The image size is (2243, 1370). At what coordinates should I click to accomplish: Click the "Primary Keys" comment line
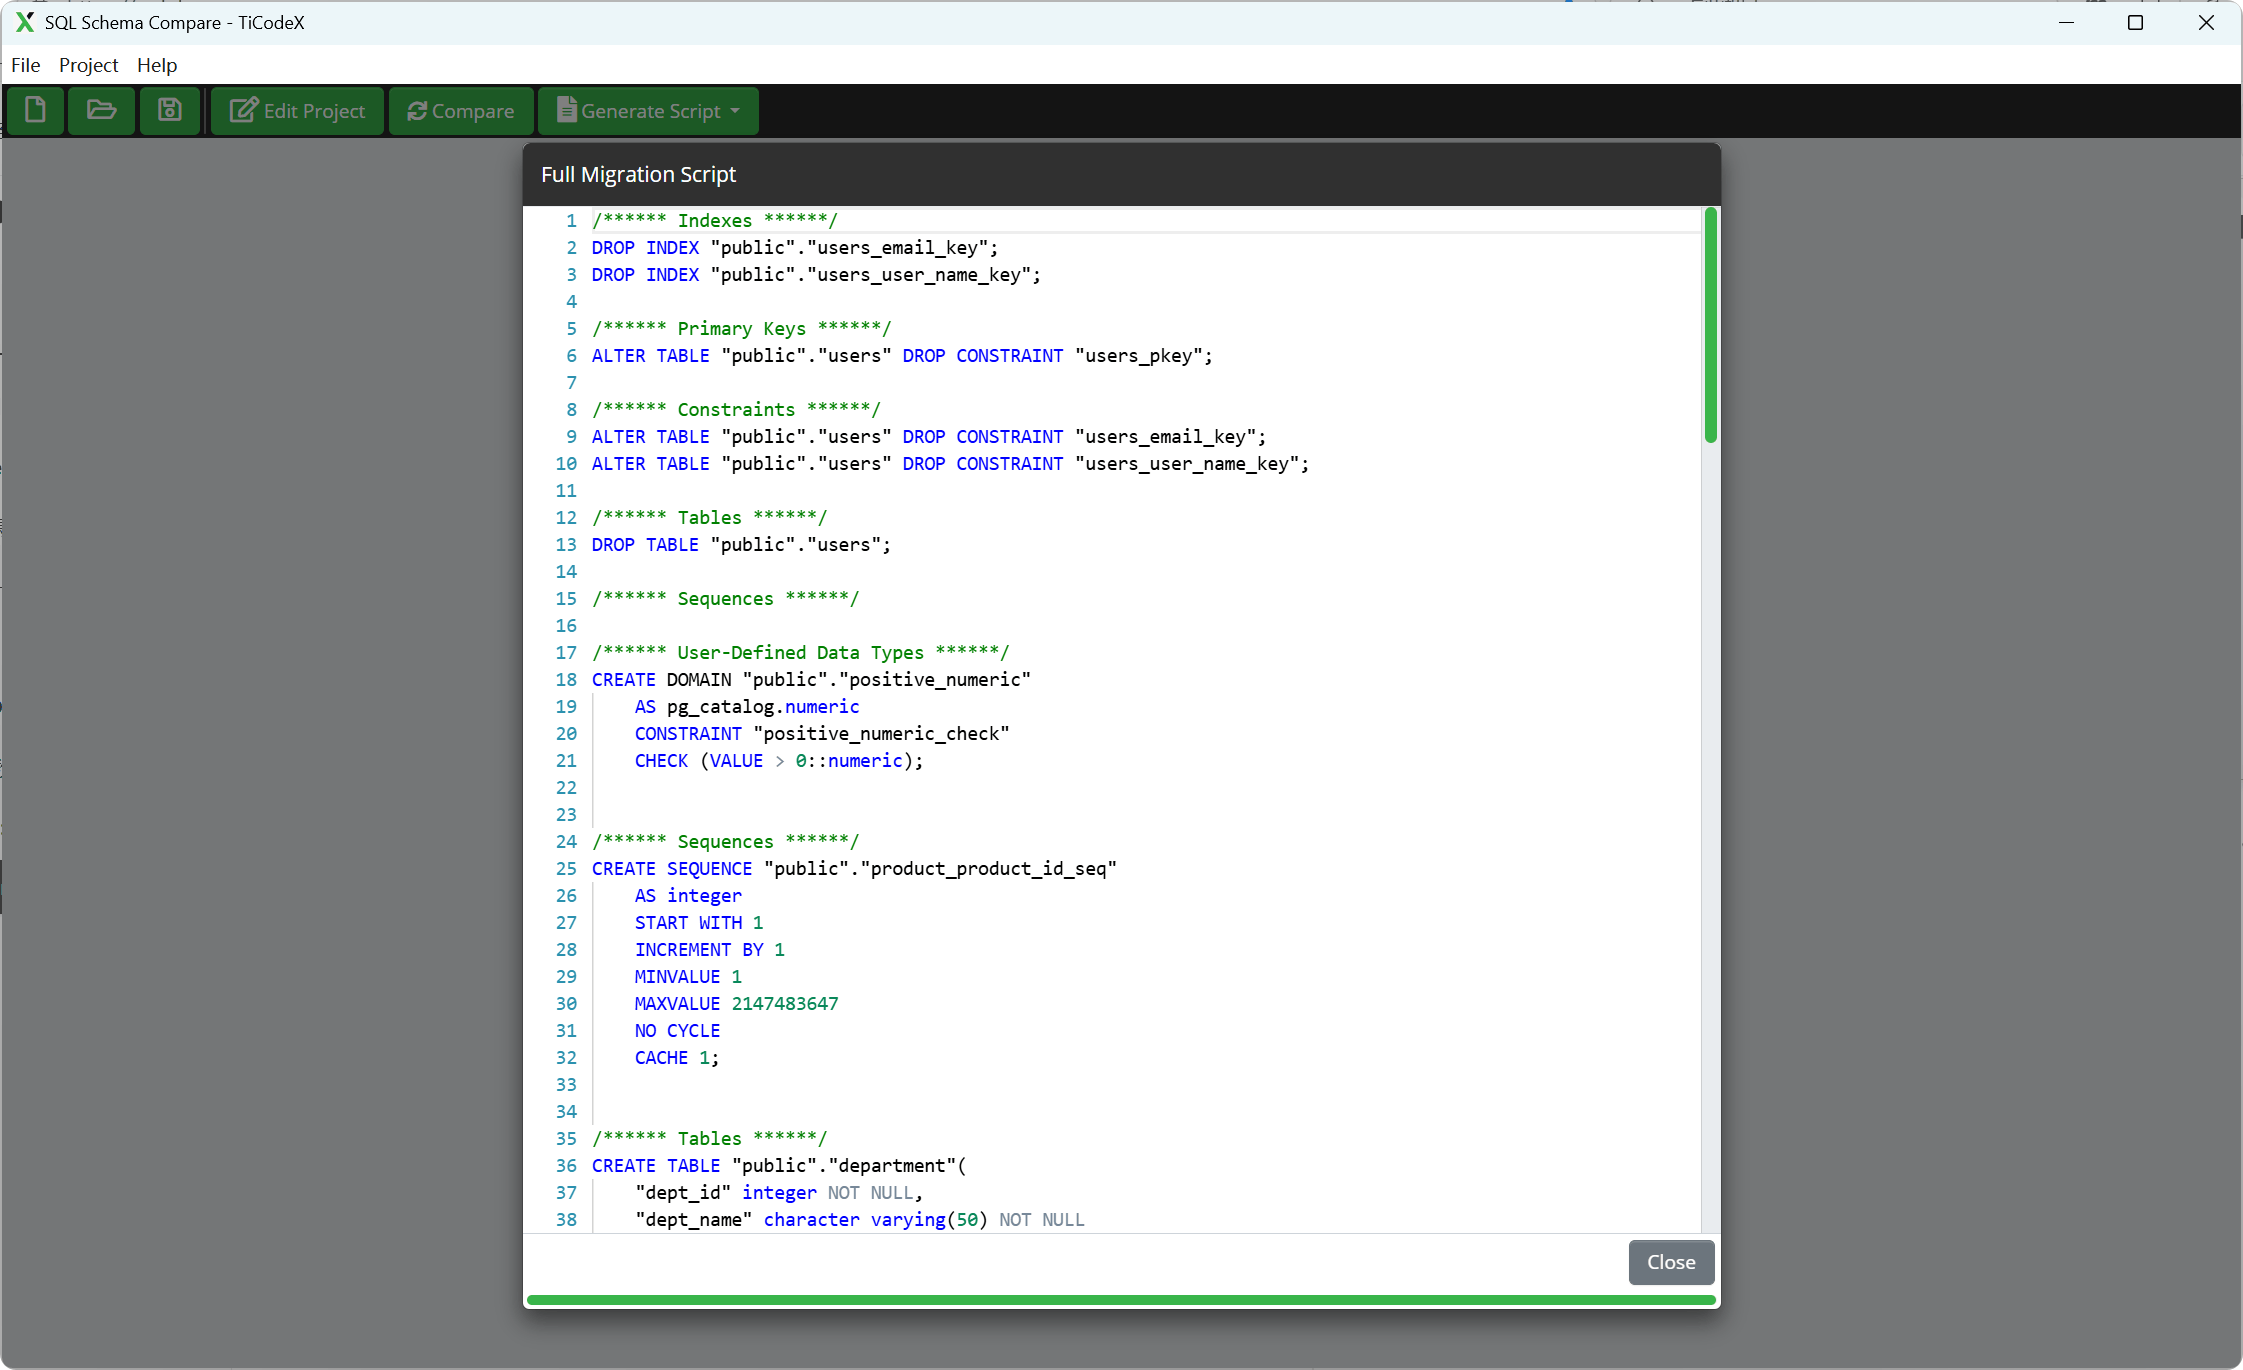click(x=741, y=328)
